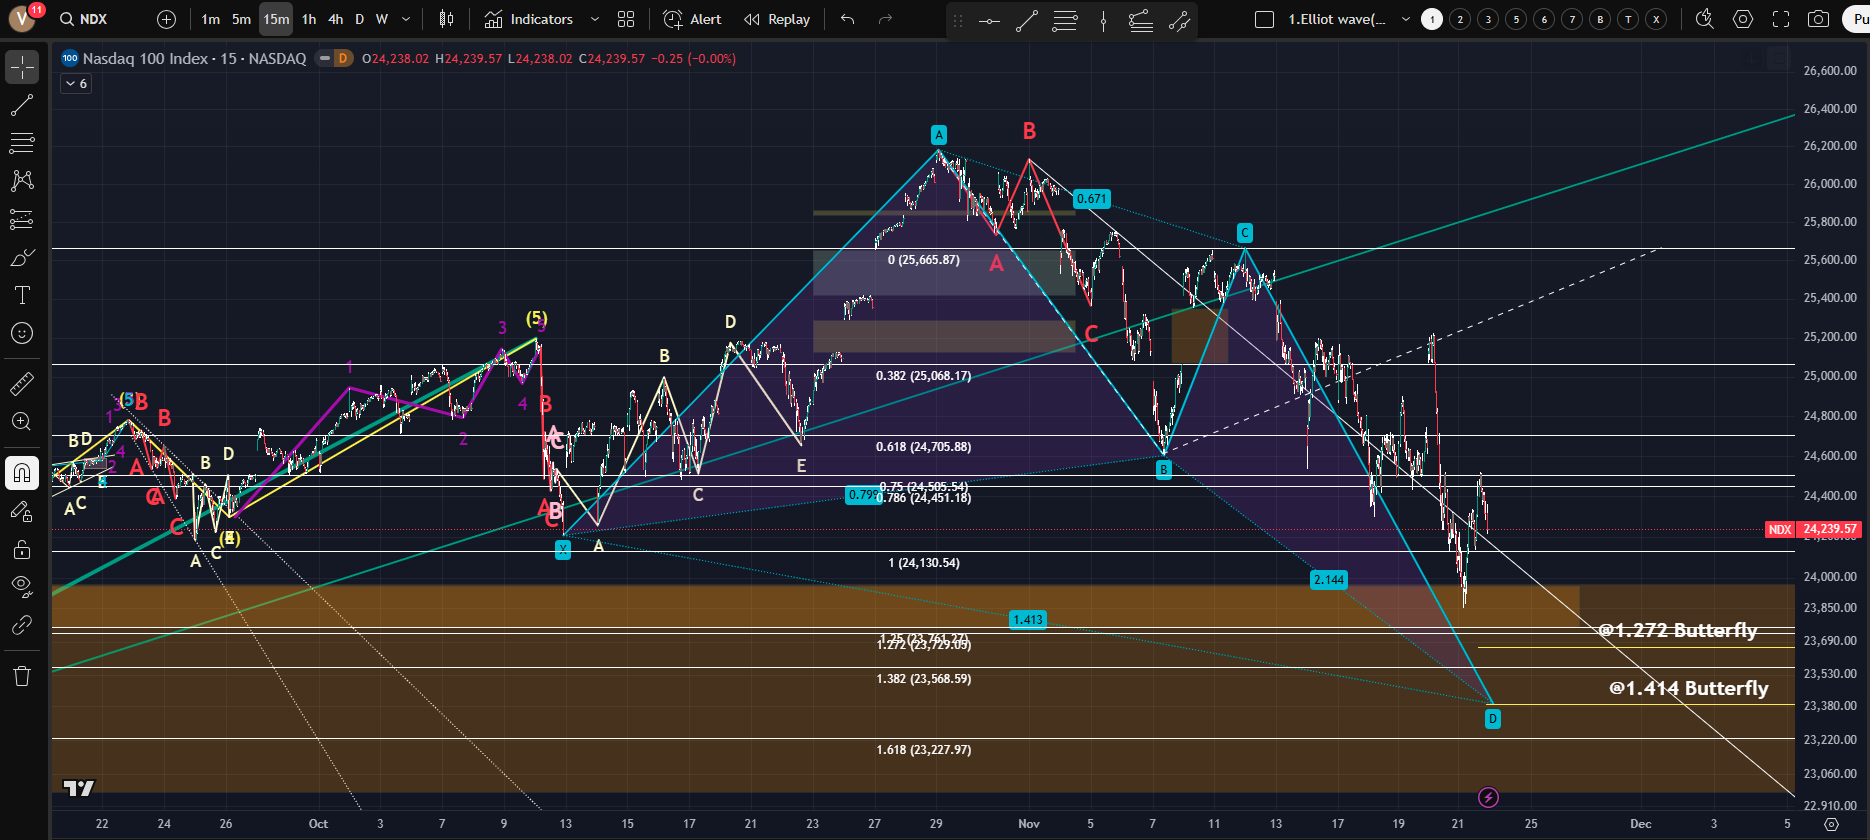Select the Text annotation tool
Image resolution: width=1870 pixels, height=840 pixels.
click(x=22, y=295)
